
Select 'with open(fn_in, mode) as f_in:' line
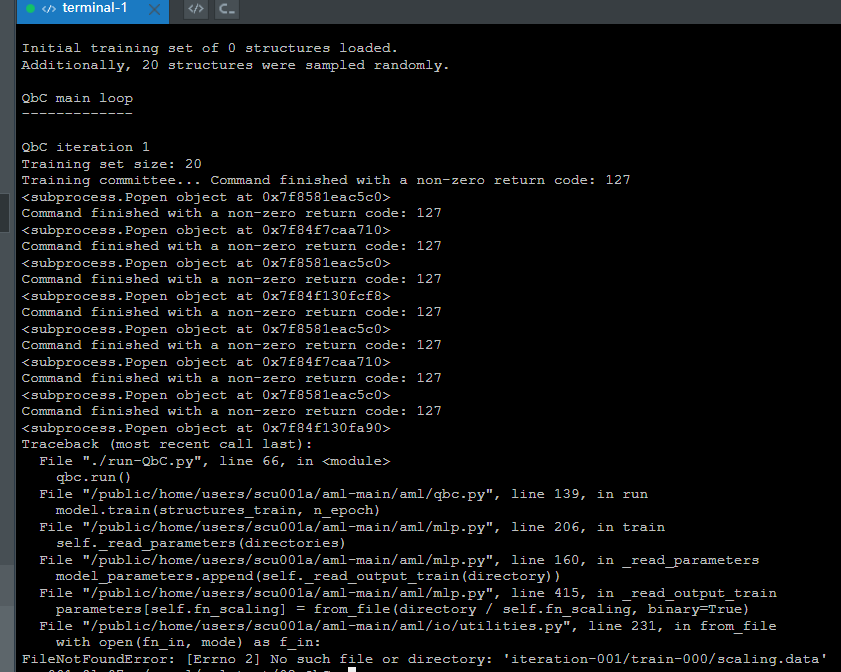tap(188, 642)
